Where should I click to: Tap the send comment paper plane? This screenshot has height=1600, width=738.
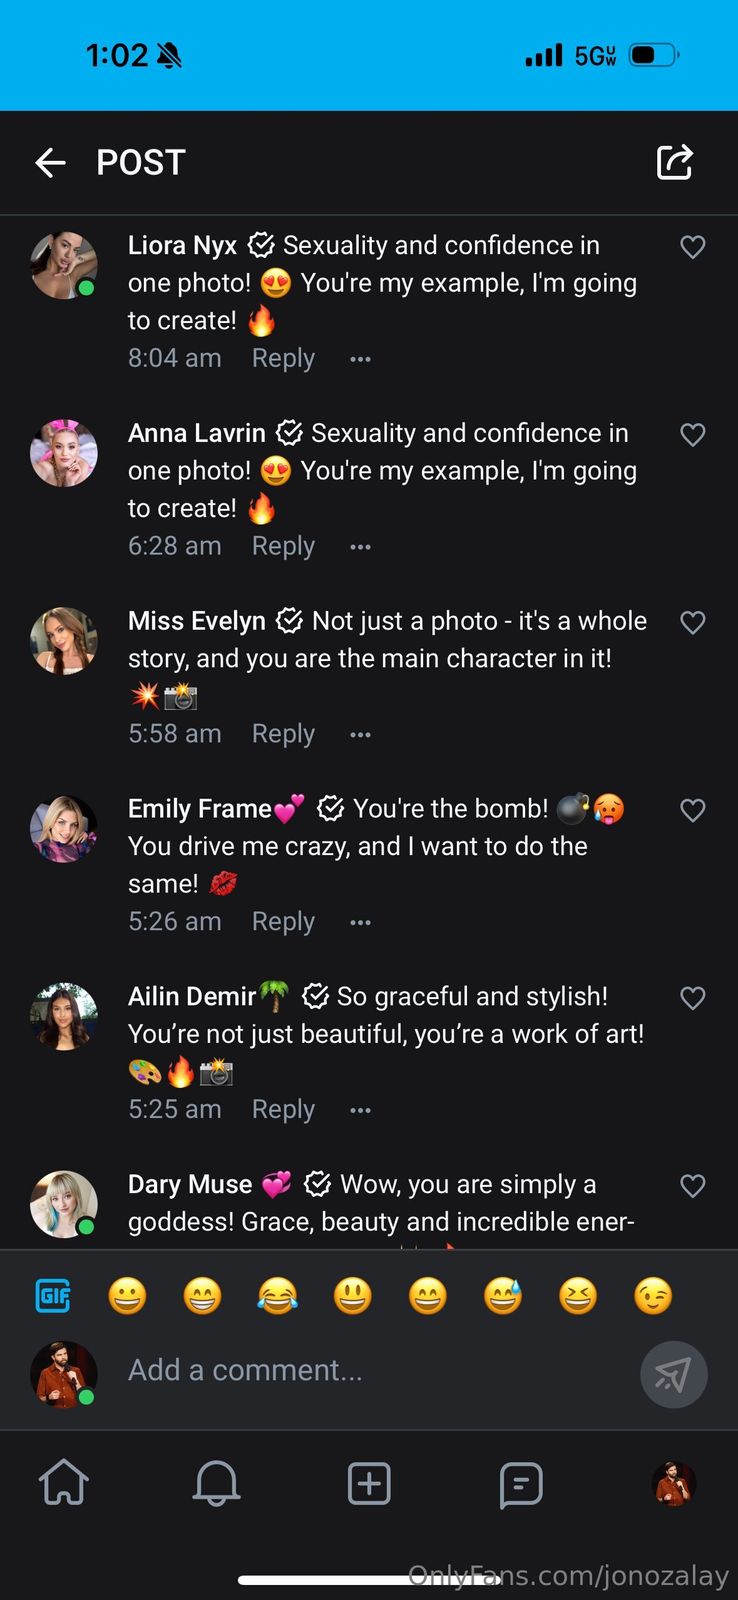673,1375
